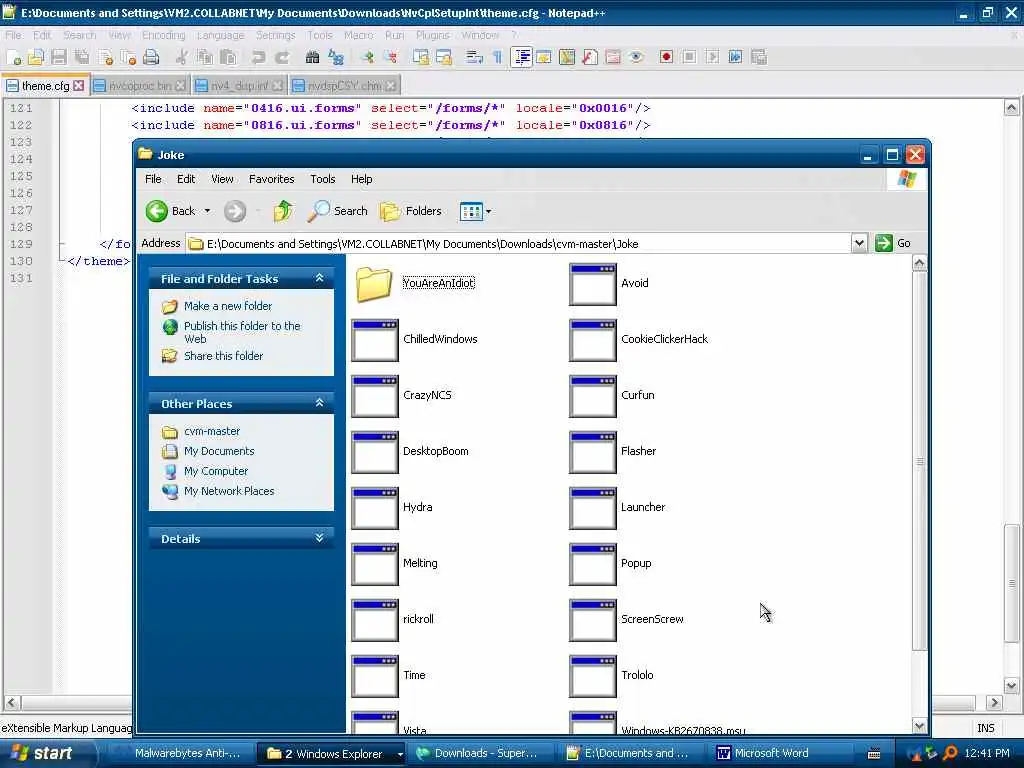
Task: Switch to the nvcoproc.bin tab
Action: (x=140, y=86)
